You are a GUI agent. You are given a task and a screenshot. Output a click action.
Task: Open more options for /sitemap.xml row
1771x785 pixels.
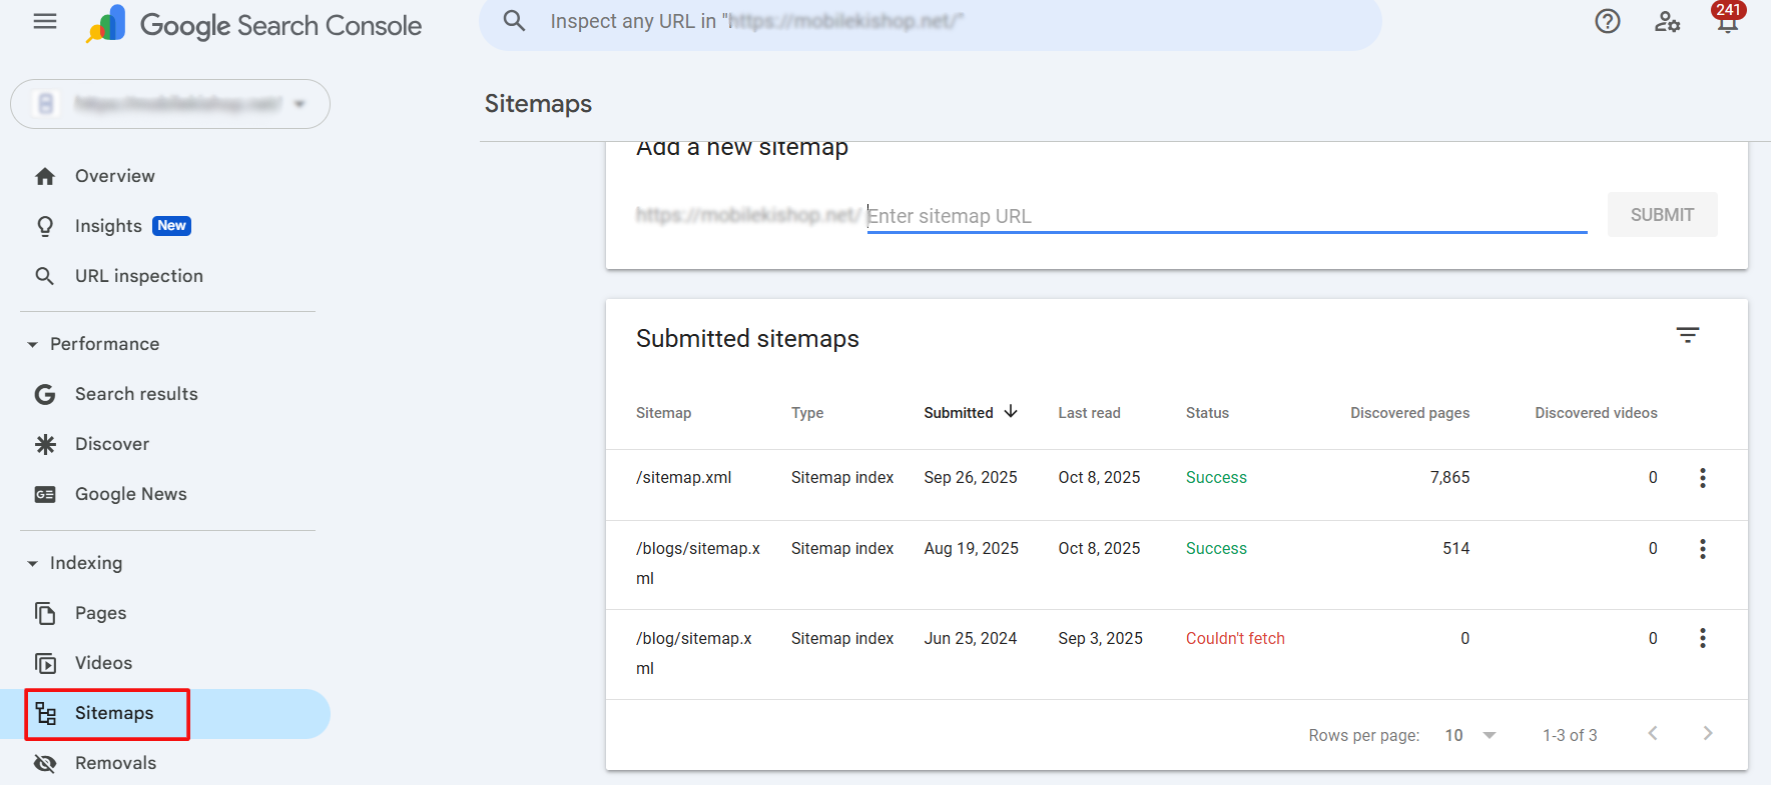[x=1703, y=478]
